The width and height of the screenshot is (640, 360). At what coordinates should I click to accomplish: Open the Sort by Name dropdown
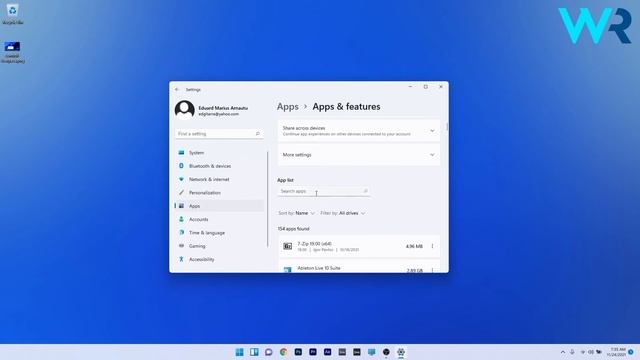[297, 213]
